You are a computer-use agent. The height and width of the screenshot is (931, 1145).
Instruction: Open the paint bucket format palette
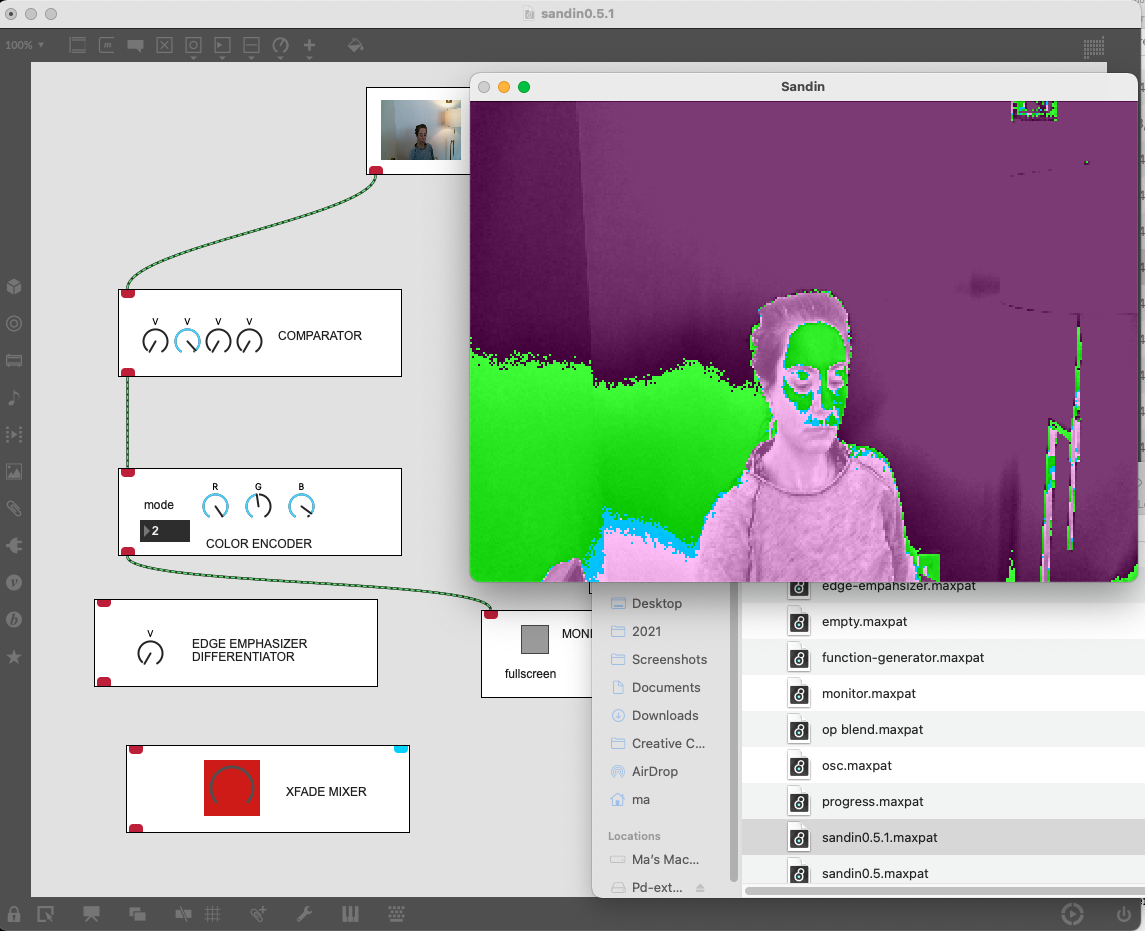point(355,45)
